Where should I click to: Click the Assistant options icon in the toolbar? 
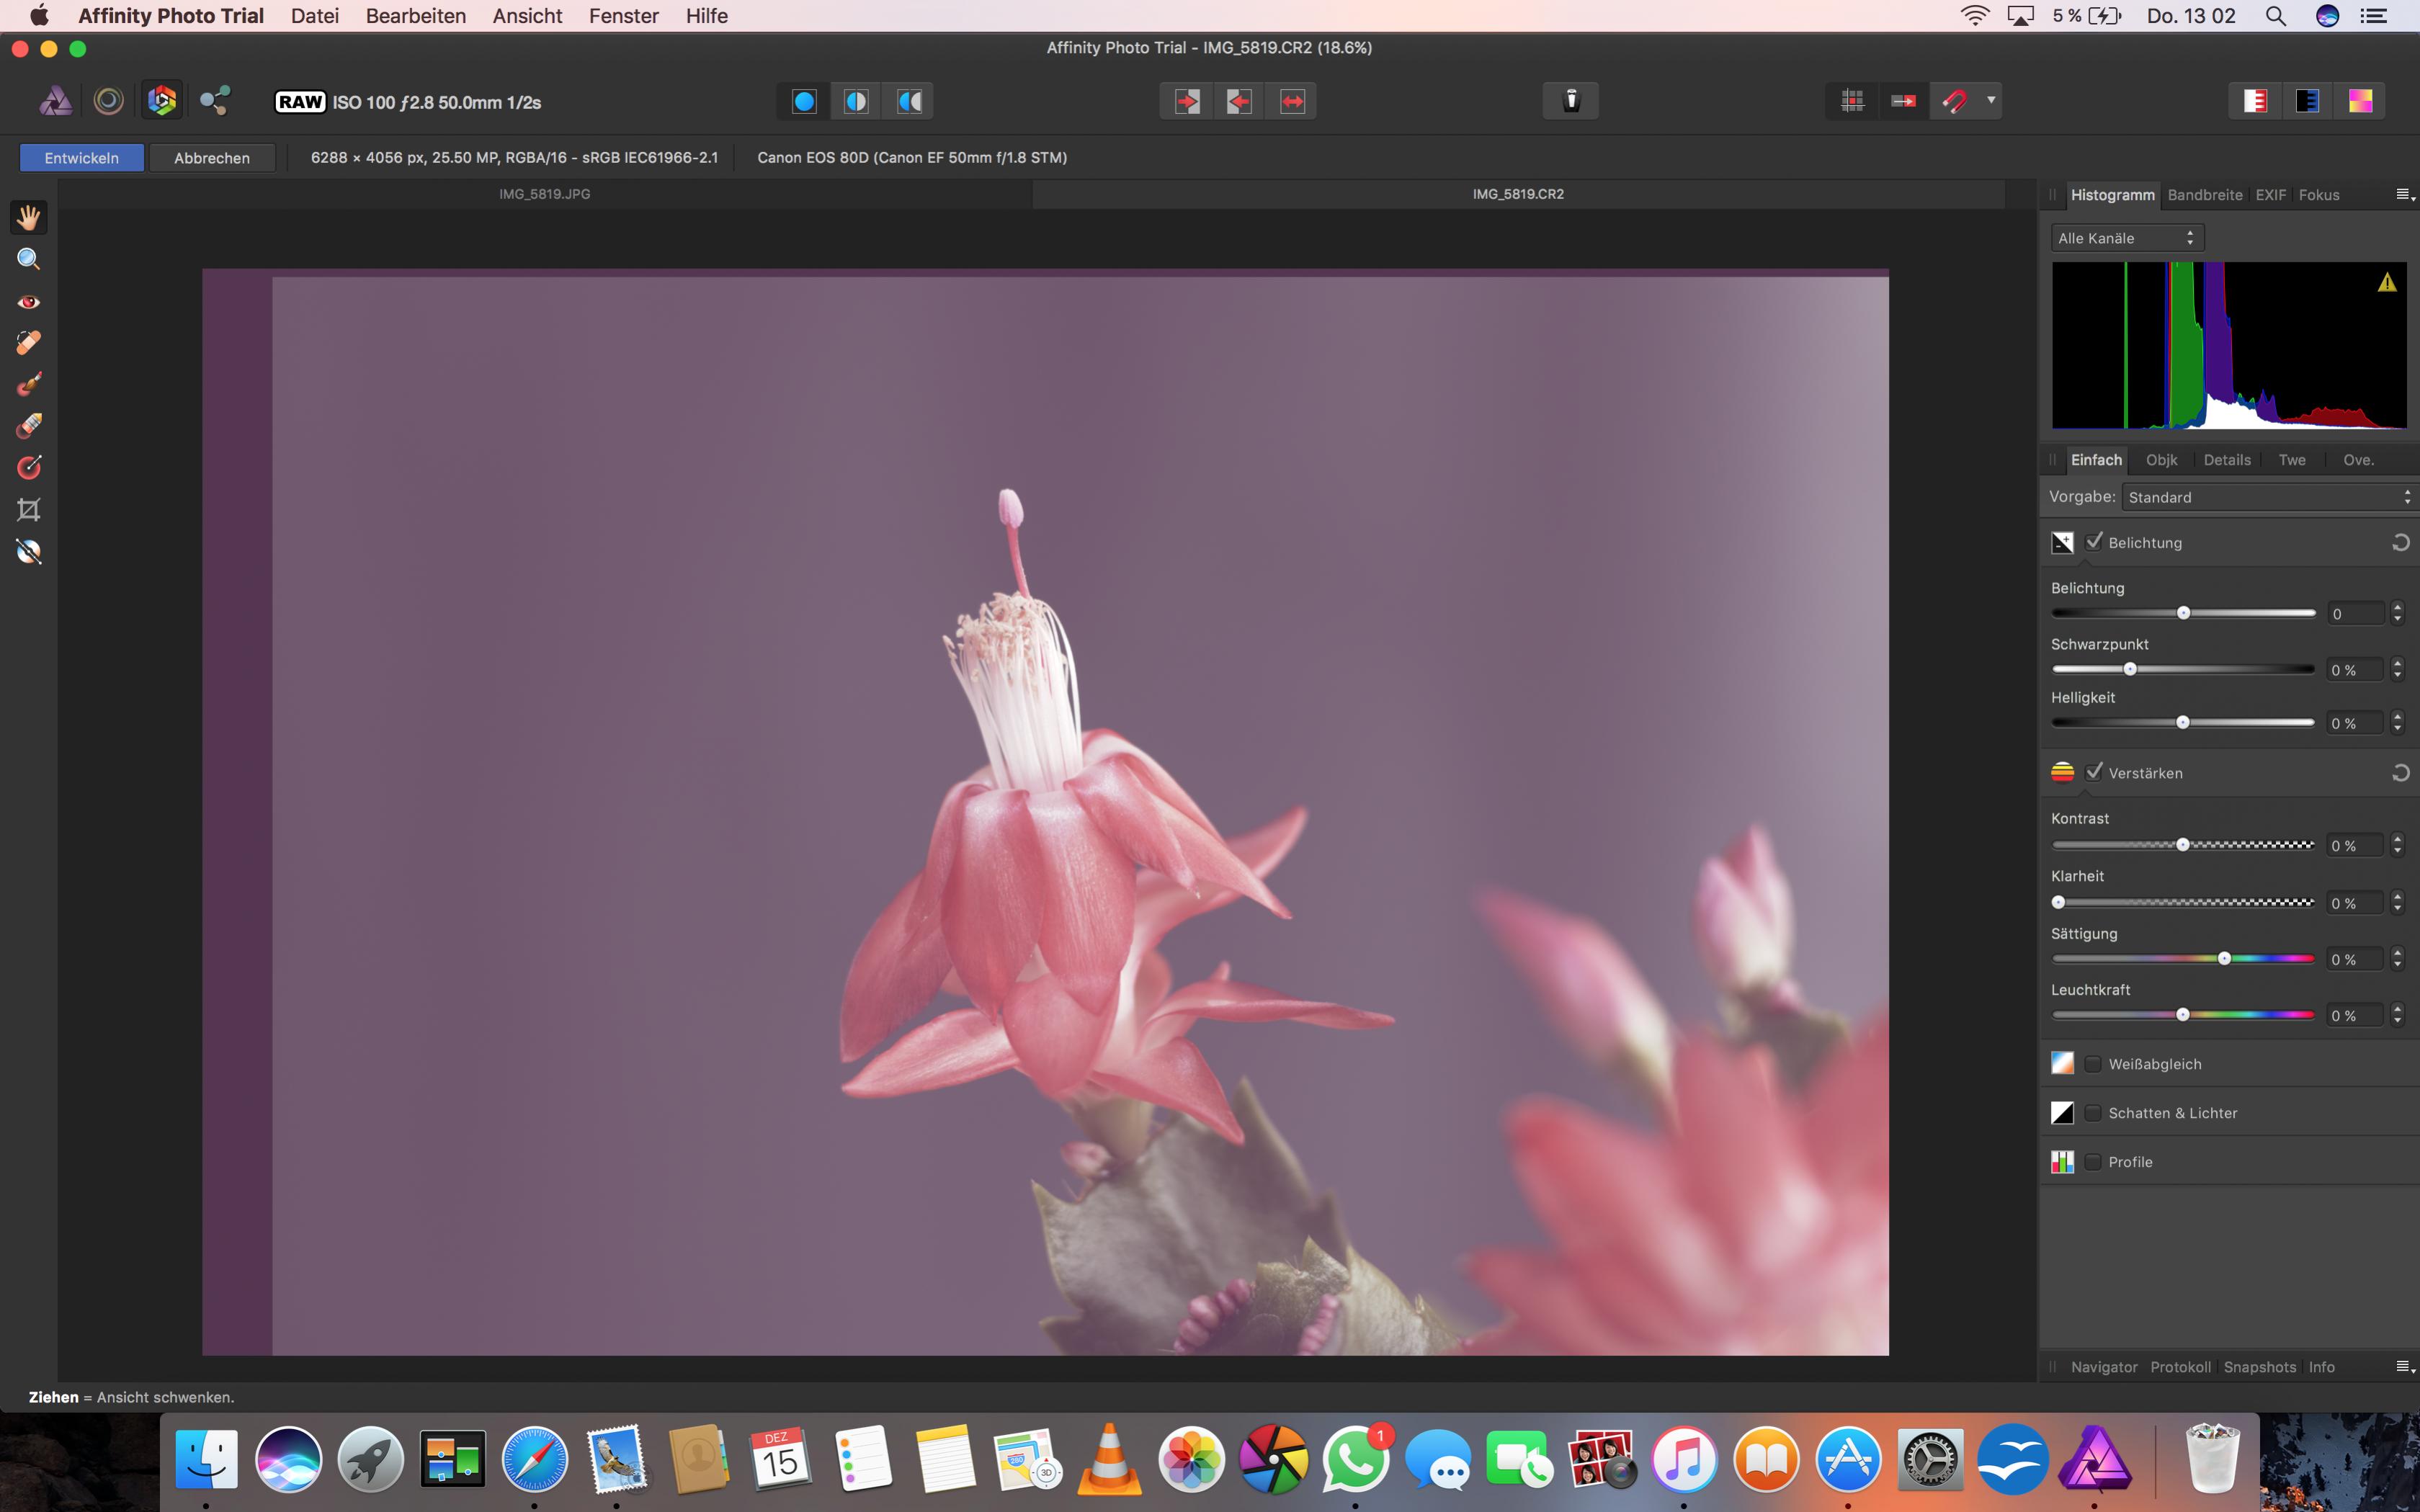1570,101
